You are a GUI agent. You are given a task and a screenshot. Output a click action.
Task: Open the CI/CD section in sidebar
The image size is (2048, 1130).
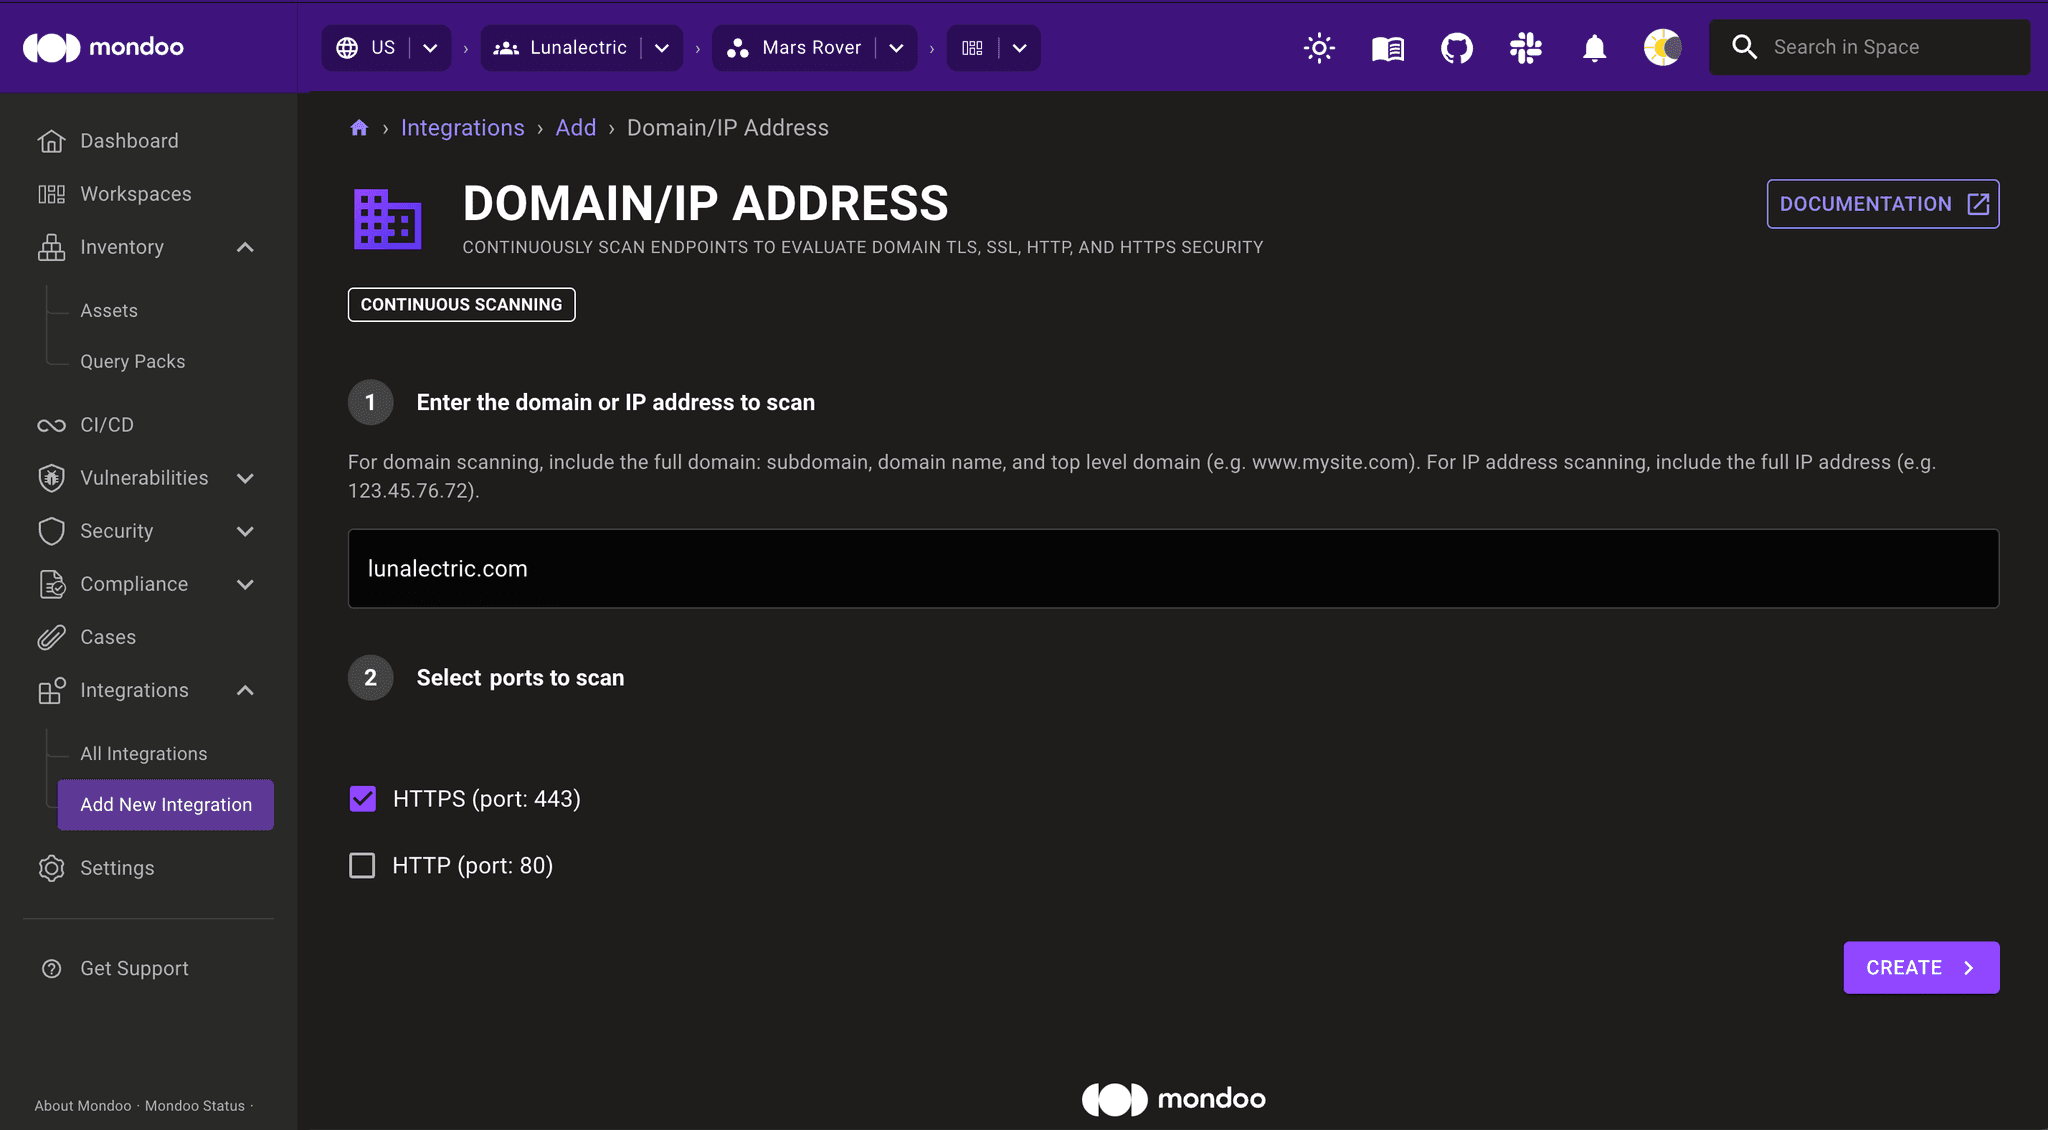tap(107, 424)
